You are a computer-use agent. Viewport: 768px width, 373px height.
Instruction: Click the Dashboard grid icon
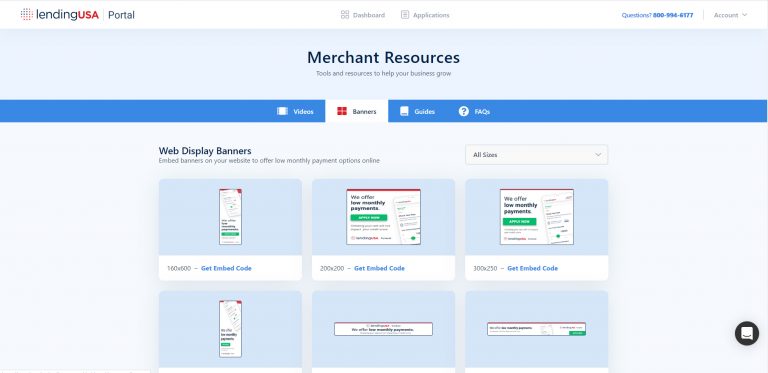[x=345, y=15]
